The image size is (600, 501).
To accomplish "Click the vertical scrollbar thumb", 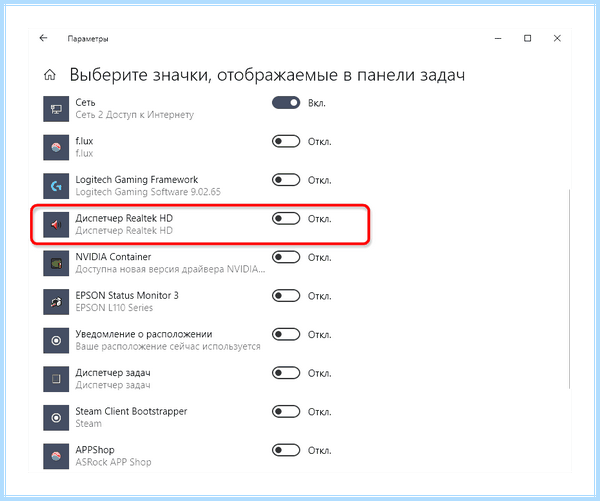I will coord(569,289).
